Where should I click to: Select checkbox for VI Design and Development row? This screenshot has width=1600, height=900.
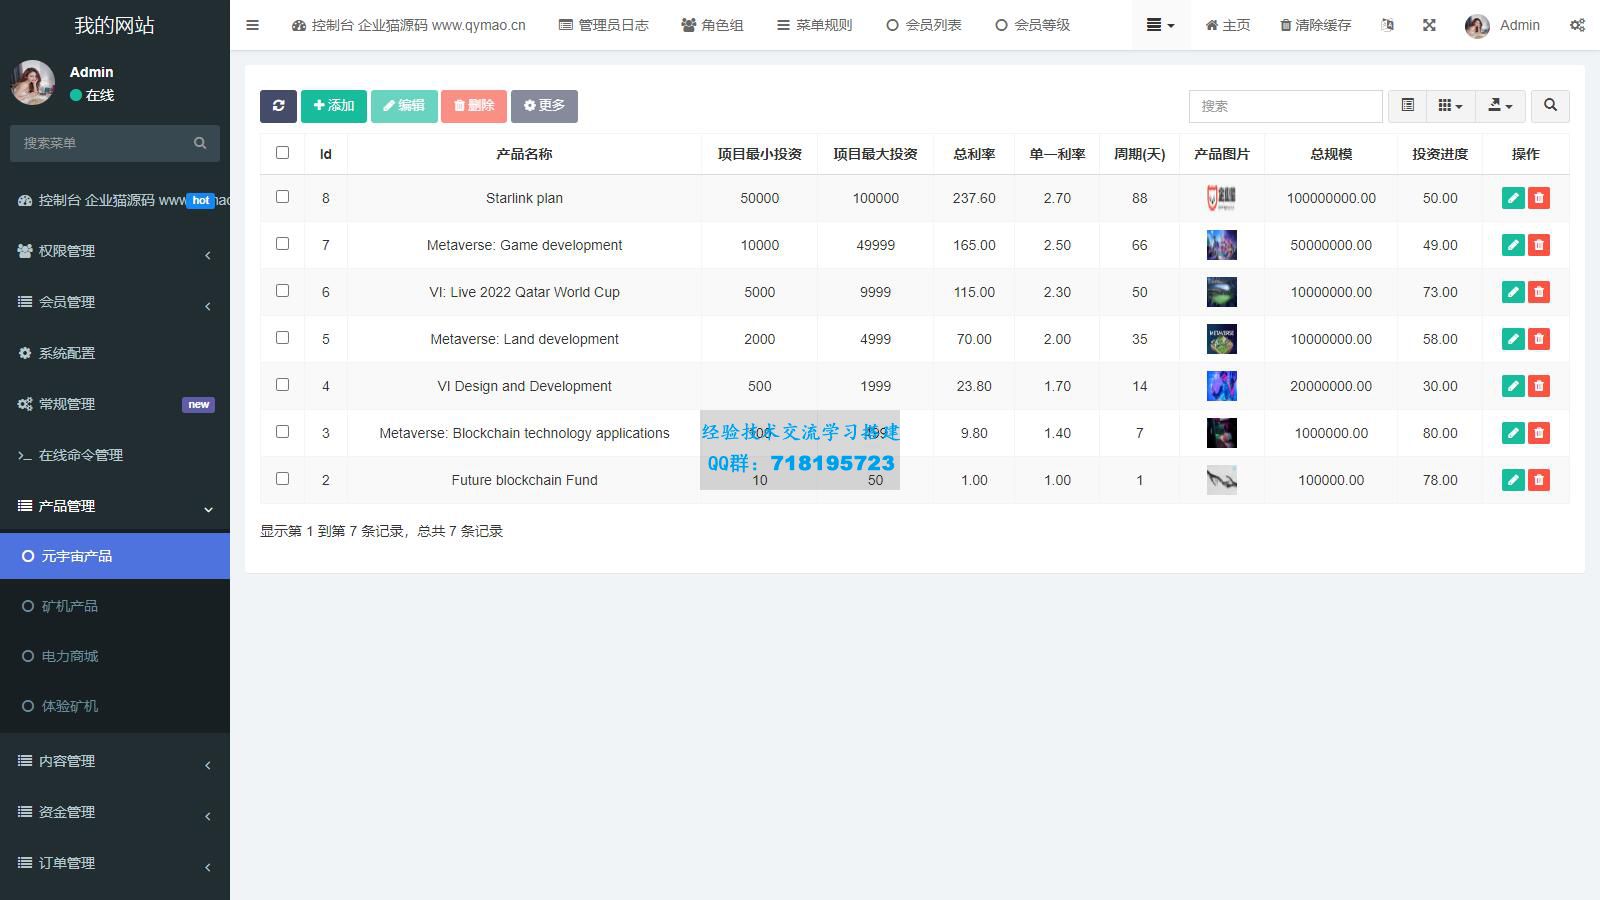point(282,385)
